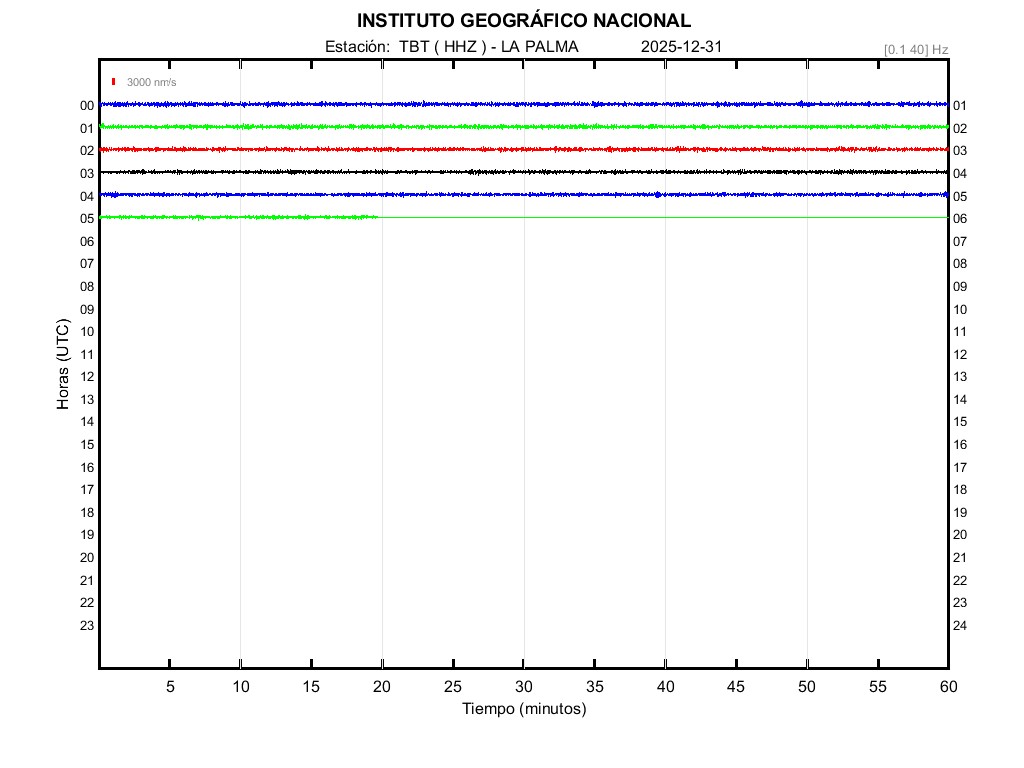Click the red seismic trace for hour 02

click(523, 149)
